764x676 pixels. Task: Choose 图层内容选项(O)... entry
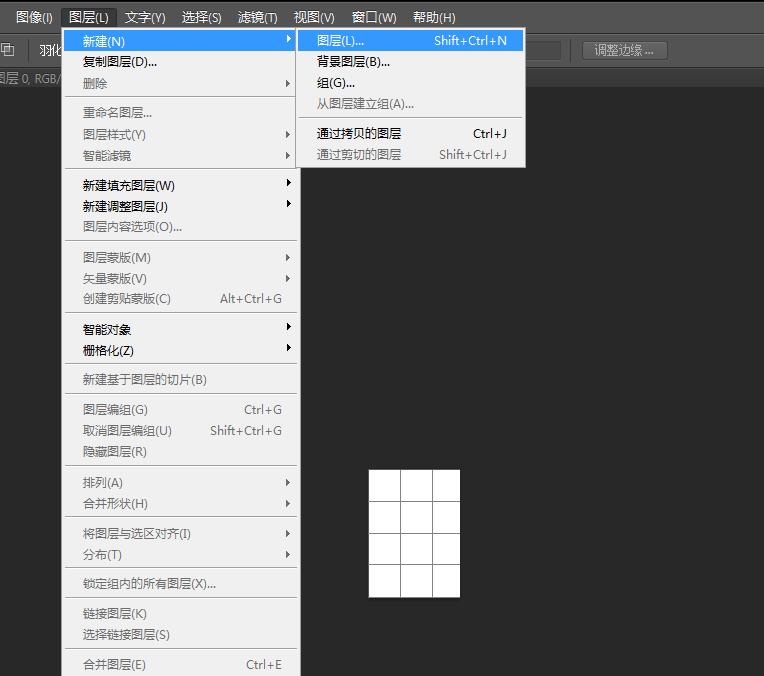click(180, 227)
